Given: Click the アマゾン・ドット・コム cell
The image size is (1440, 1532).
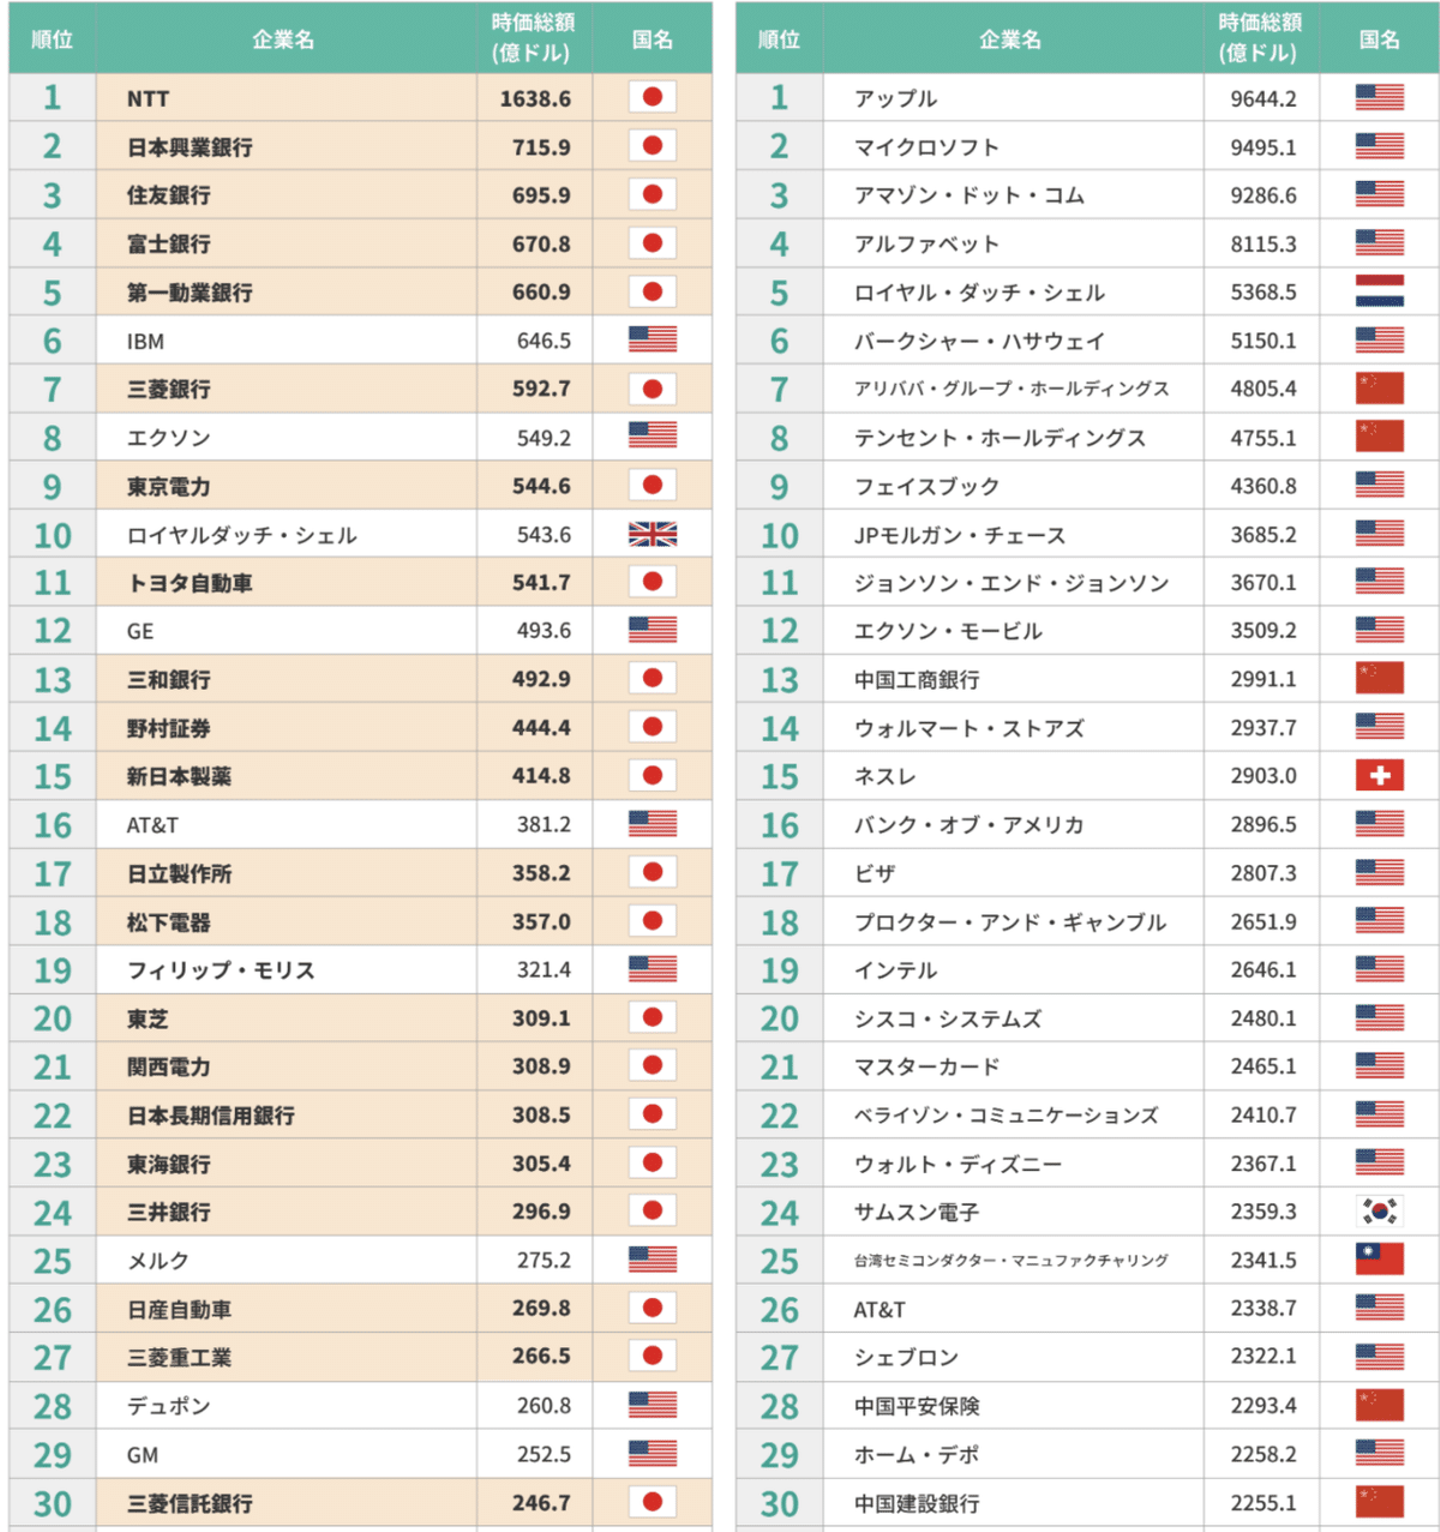Looking at the screenshot, I should (969, 195).
